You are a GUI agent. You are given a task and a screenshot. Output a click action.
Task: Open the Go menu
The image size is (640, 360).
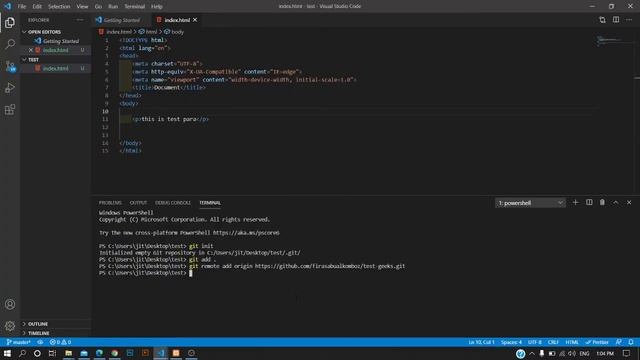pyautogui.click(x=98, y=7)
